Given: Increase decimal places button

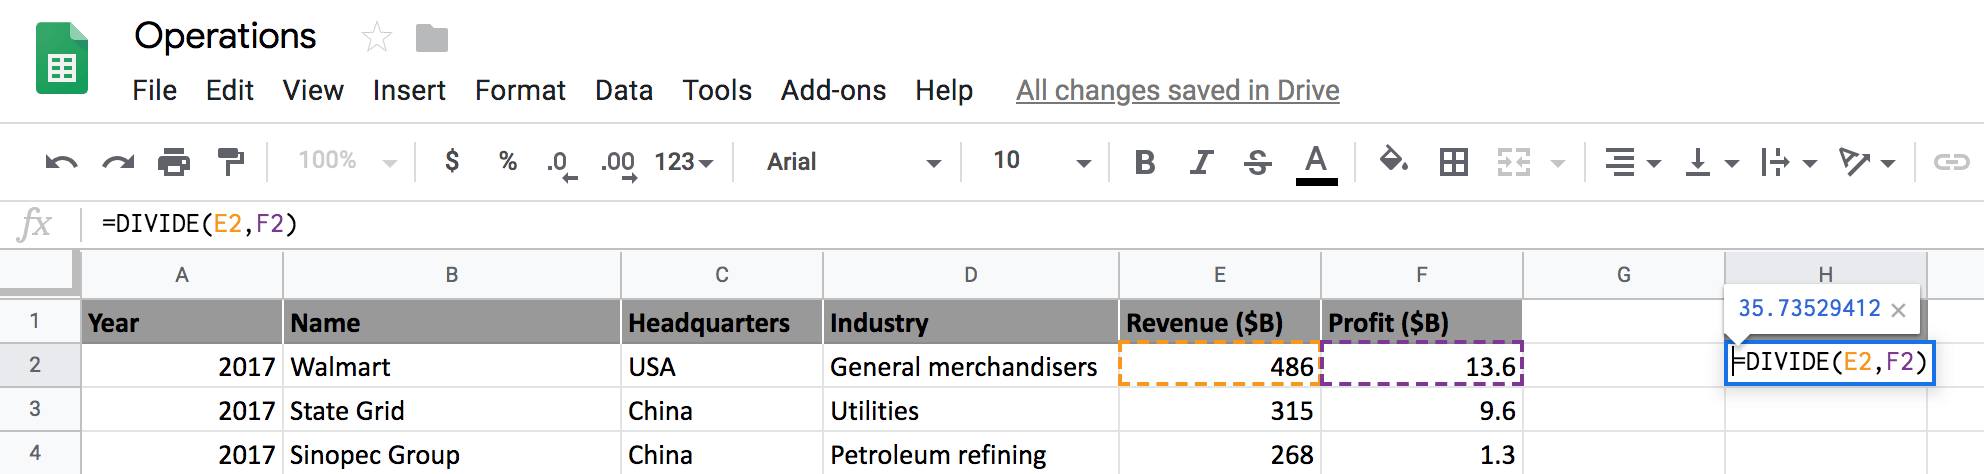Looking at the screenshot, I should pos(619,163).
